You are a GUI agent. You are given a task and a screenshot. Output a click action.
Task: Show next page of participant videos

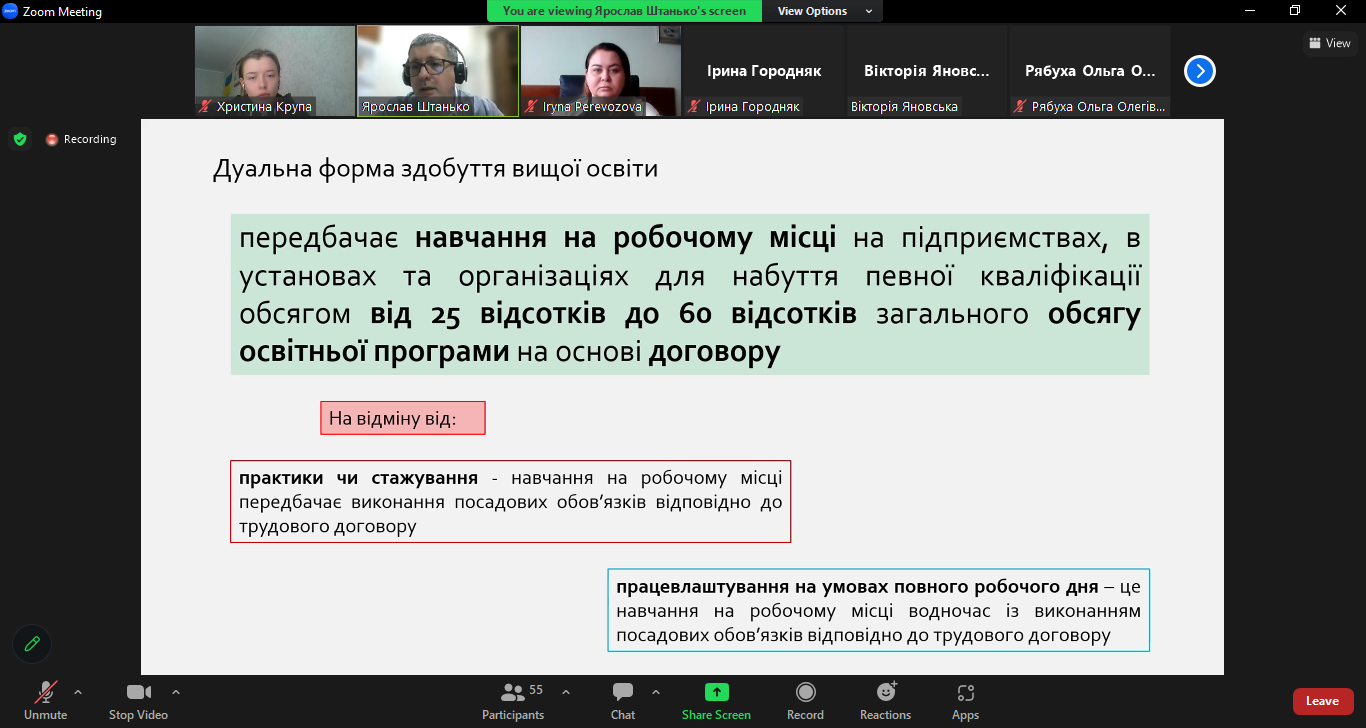click(x=1200, y=71)
